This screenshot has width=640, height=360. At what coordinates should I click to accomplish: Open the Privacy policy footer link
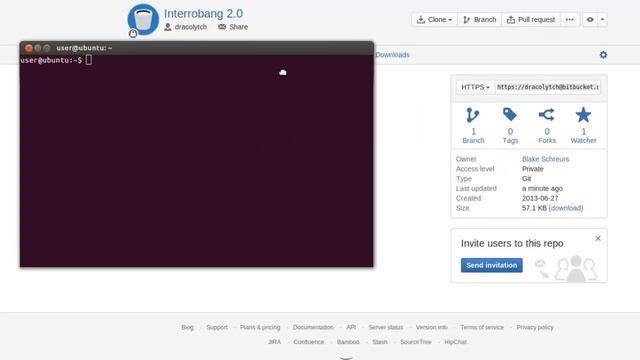tap(535, 327)
